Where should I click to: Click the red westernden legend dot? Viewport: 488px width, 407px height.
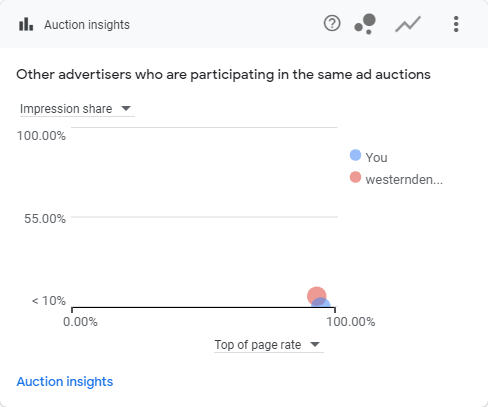[x=355, y=177]
